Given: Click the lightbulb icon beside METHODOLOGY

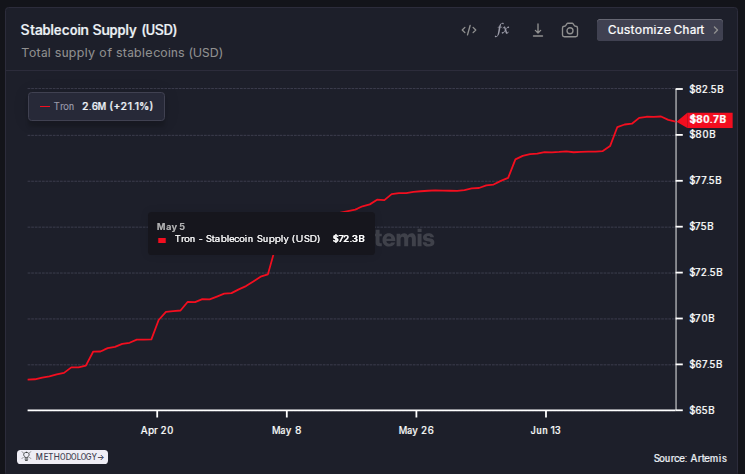Looking at the screenshot, I should pos(26,457).
